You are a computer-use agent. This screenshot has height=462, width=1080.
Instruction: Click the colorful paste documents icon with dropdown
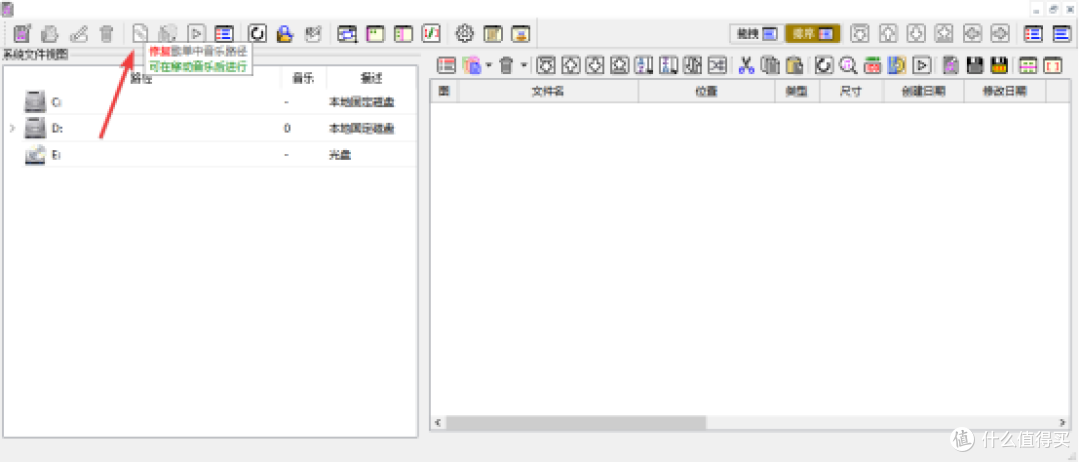coord(472,65)
